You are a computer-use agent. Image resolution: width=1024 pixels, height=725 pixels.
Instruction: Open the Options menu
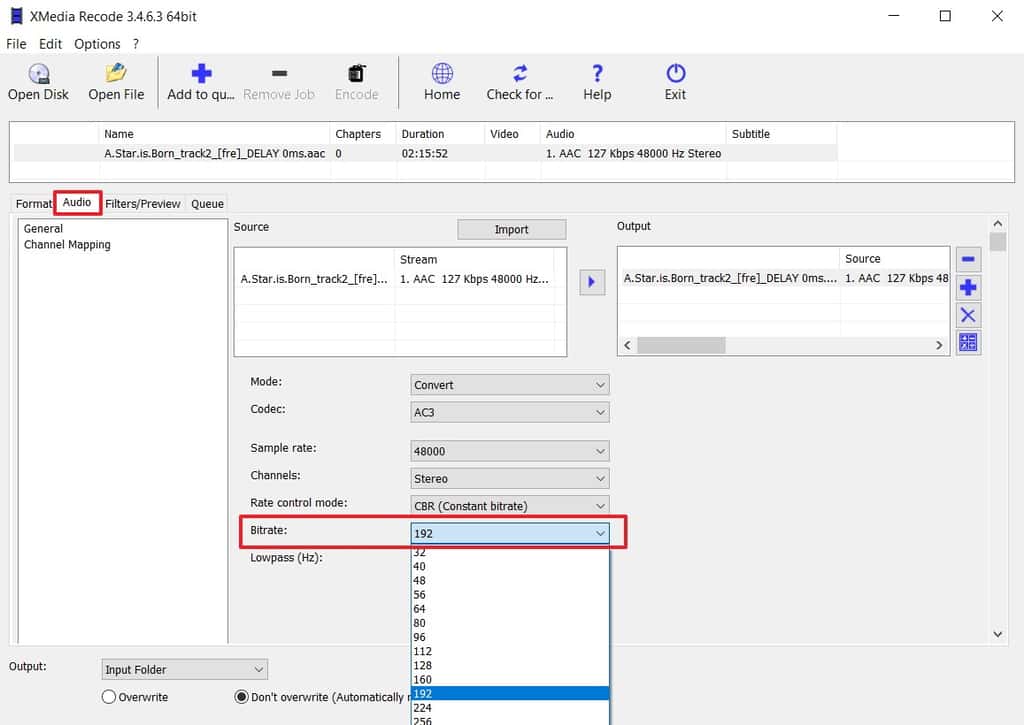pos(97,43)
